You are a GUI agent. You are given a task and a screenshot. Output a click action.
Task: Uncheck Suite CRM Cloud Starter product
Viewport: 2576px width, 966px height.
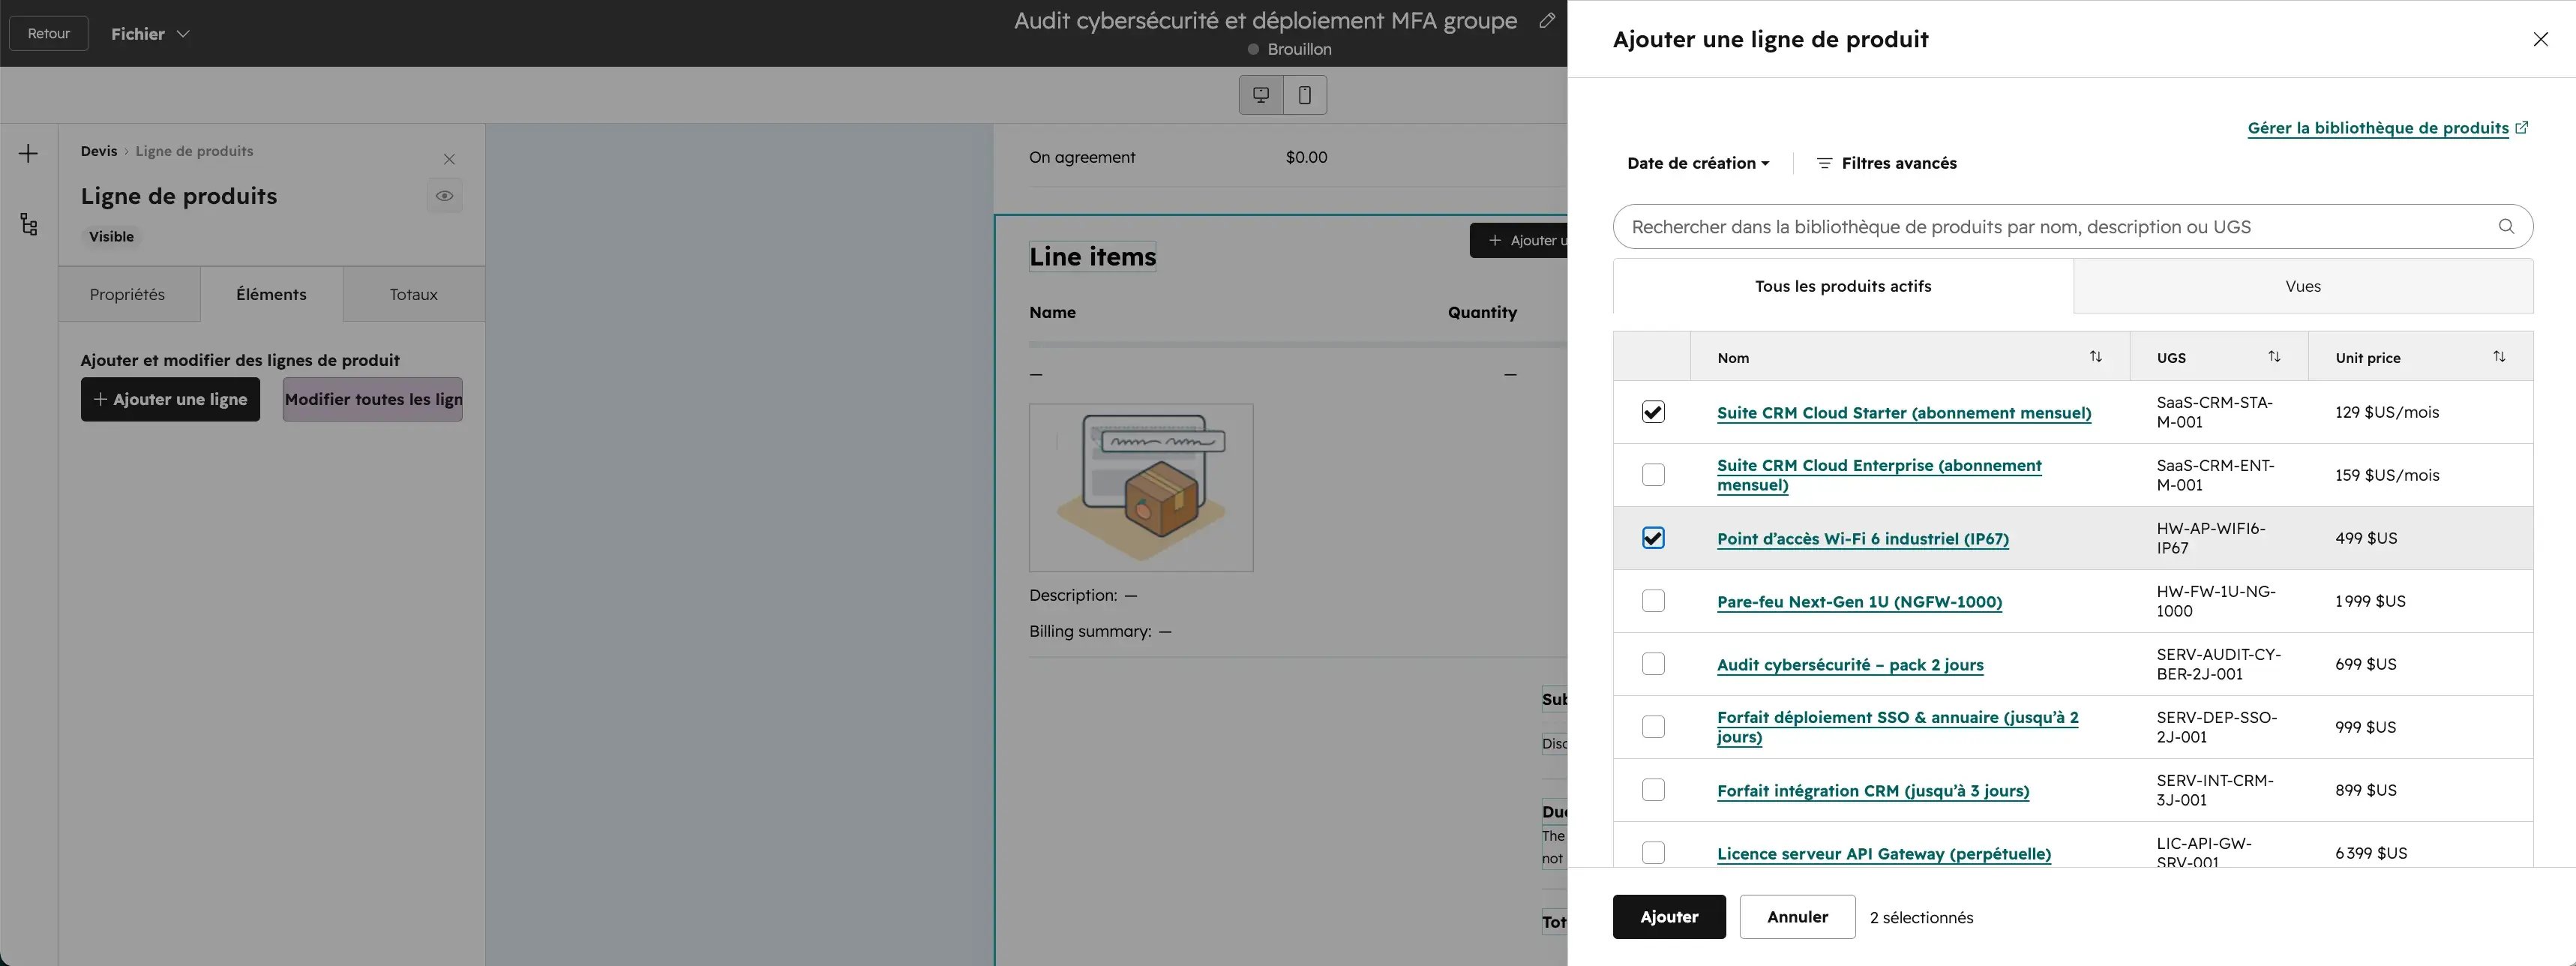click(x=1653, y=412)
